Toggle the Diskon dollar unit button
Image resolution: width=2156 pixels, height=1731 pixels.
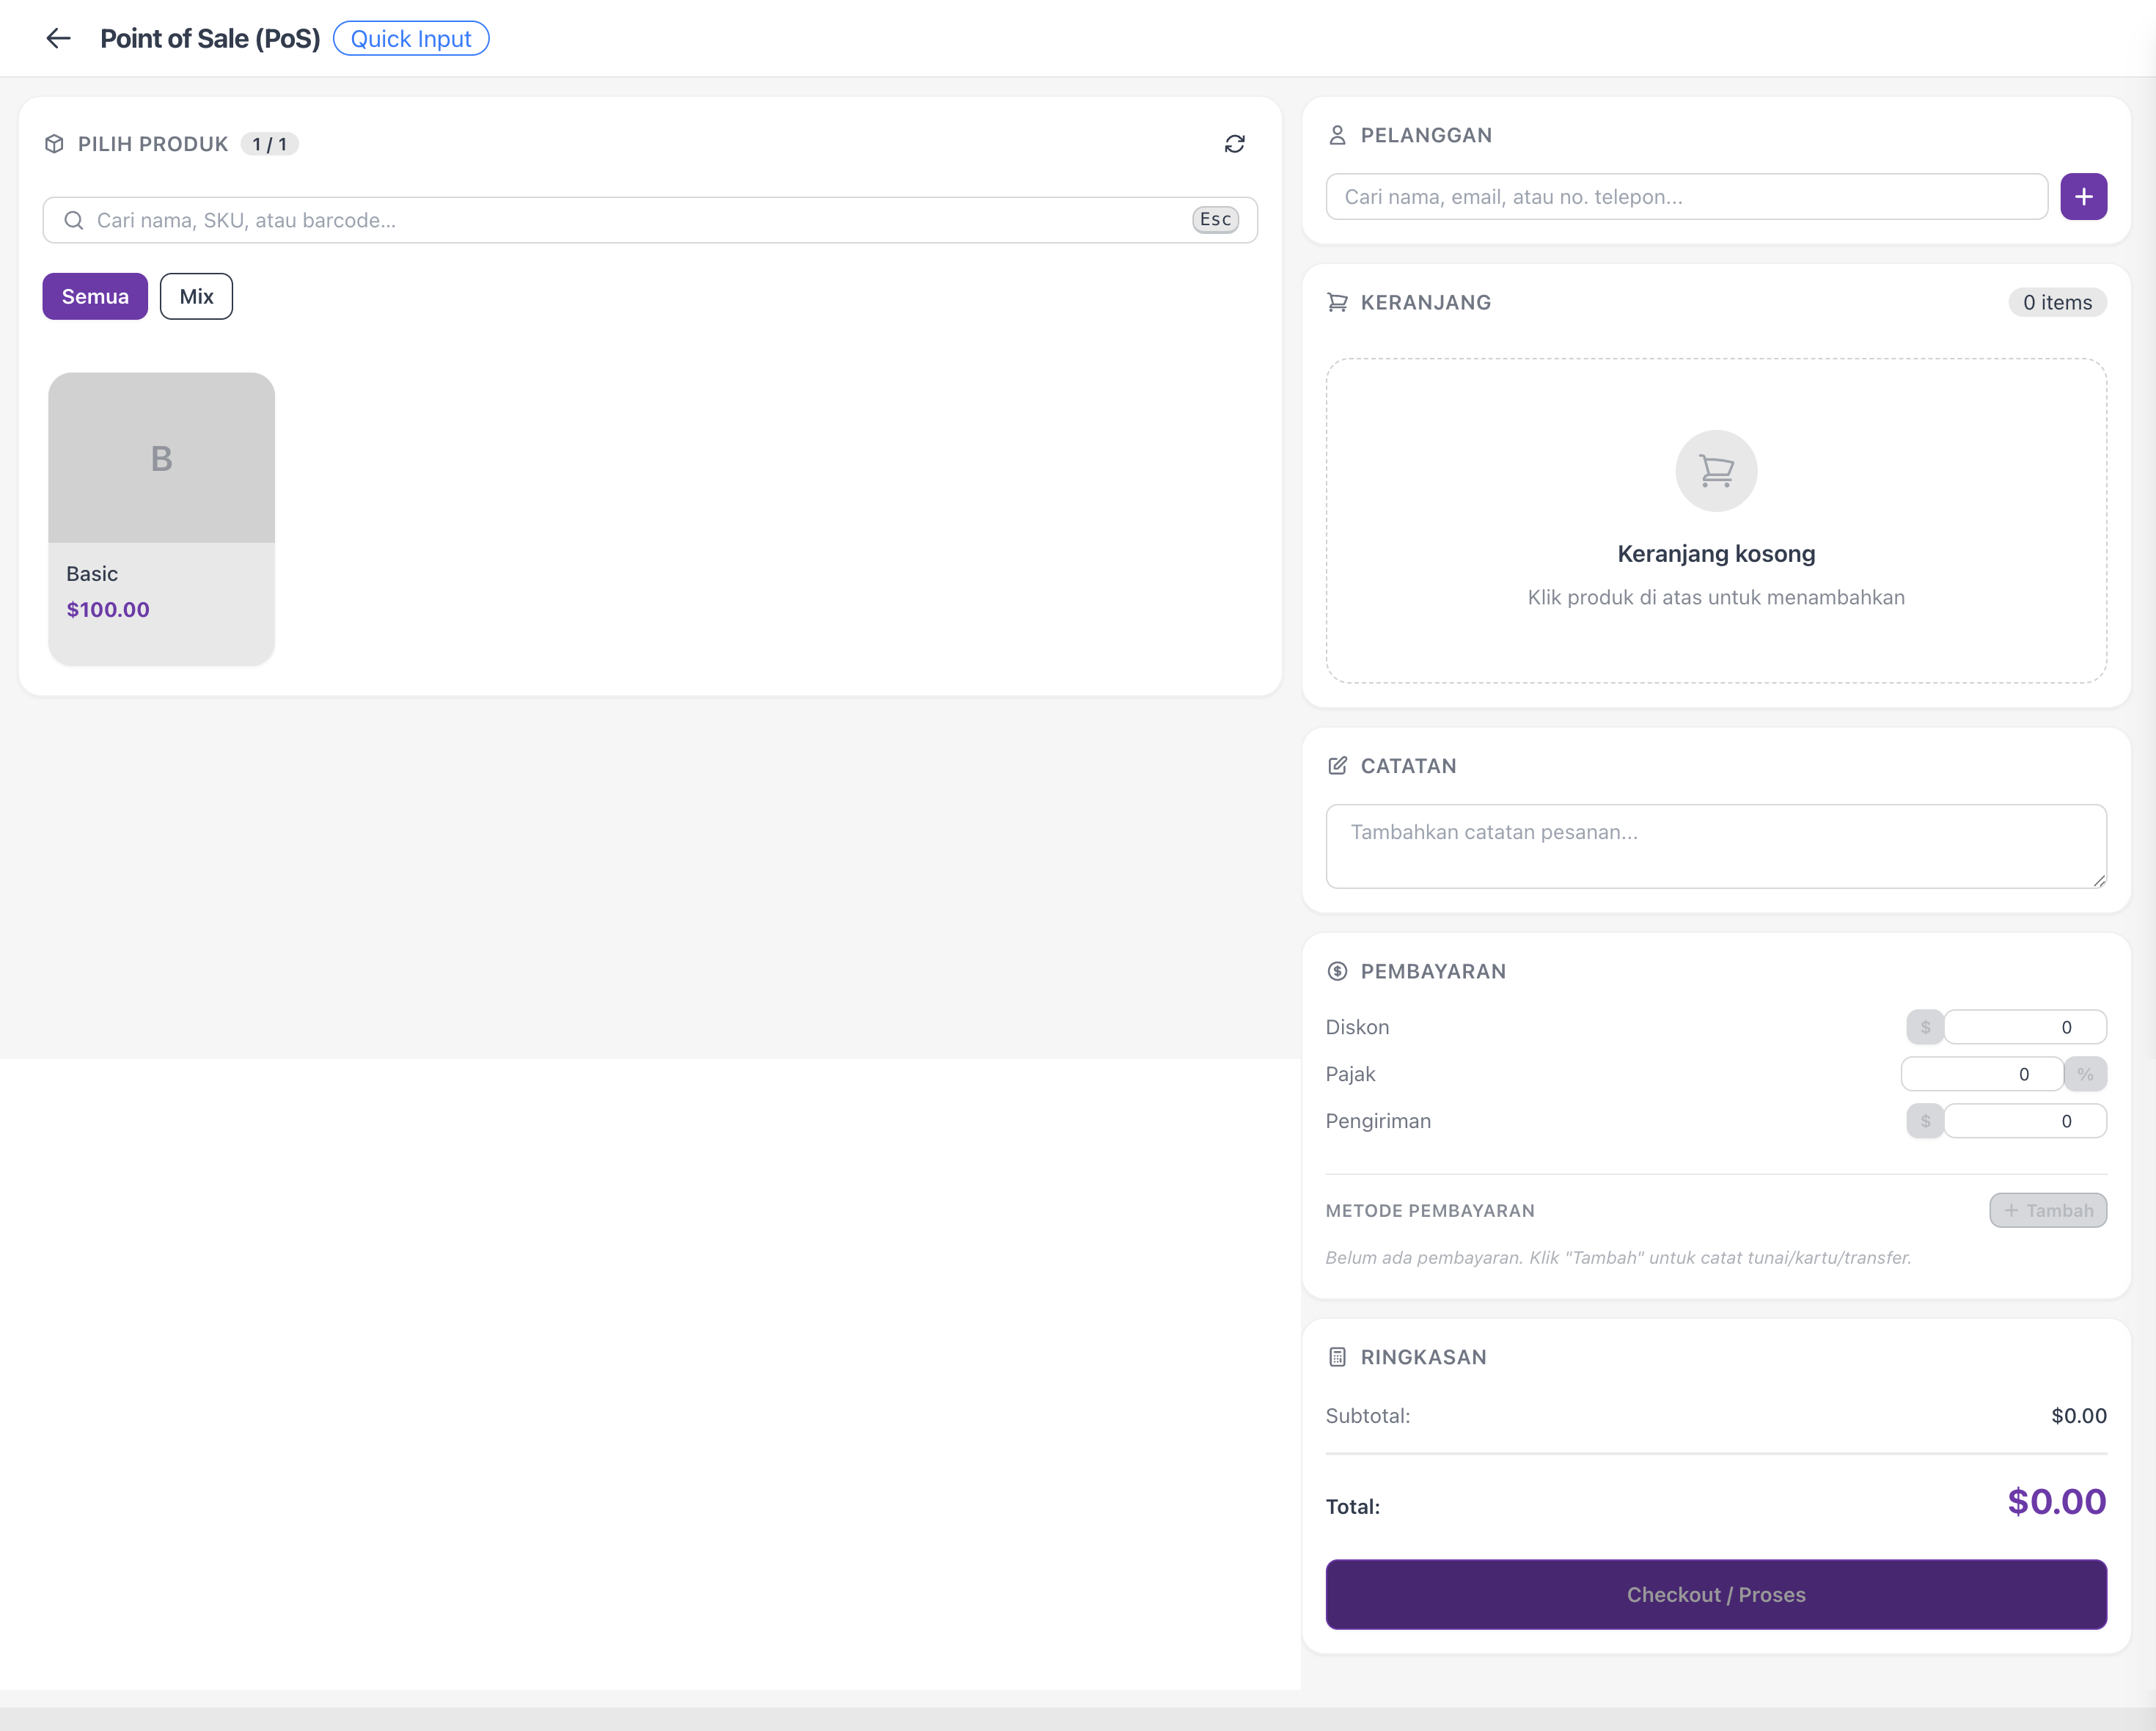click(x=1925, y=1027)
